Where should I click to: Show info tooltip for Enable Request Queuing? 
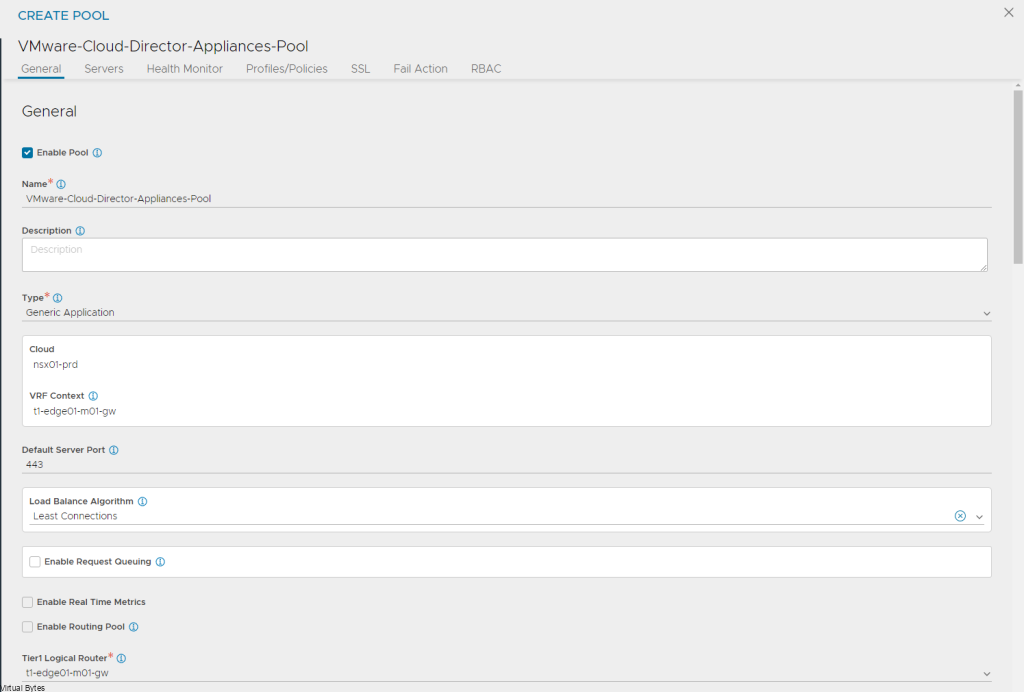[x=160, y=562]
